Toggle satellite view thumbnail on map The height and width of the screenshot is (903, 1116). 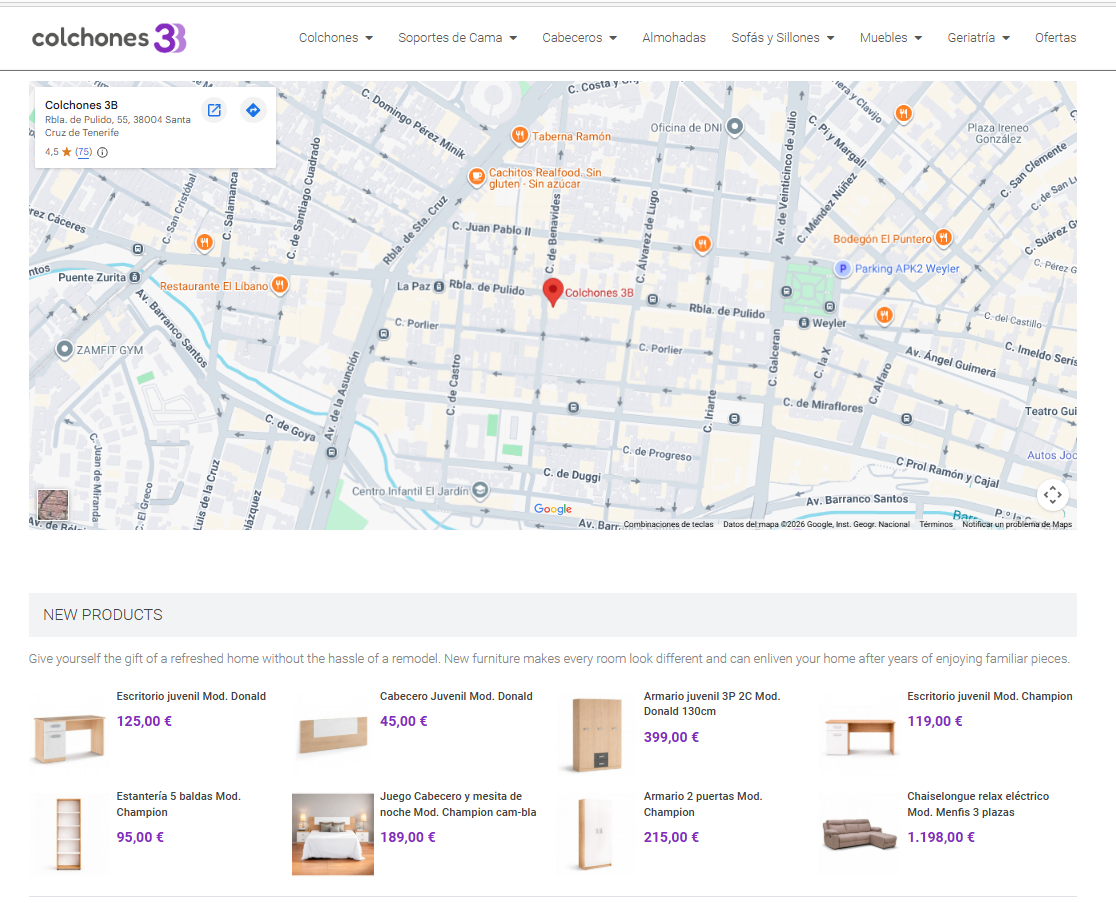point(53,504)
